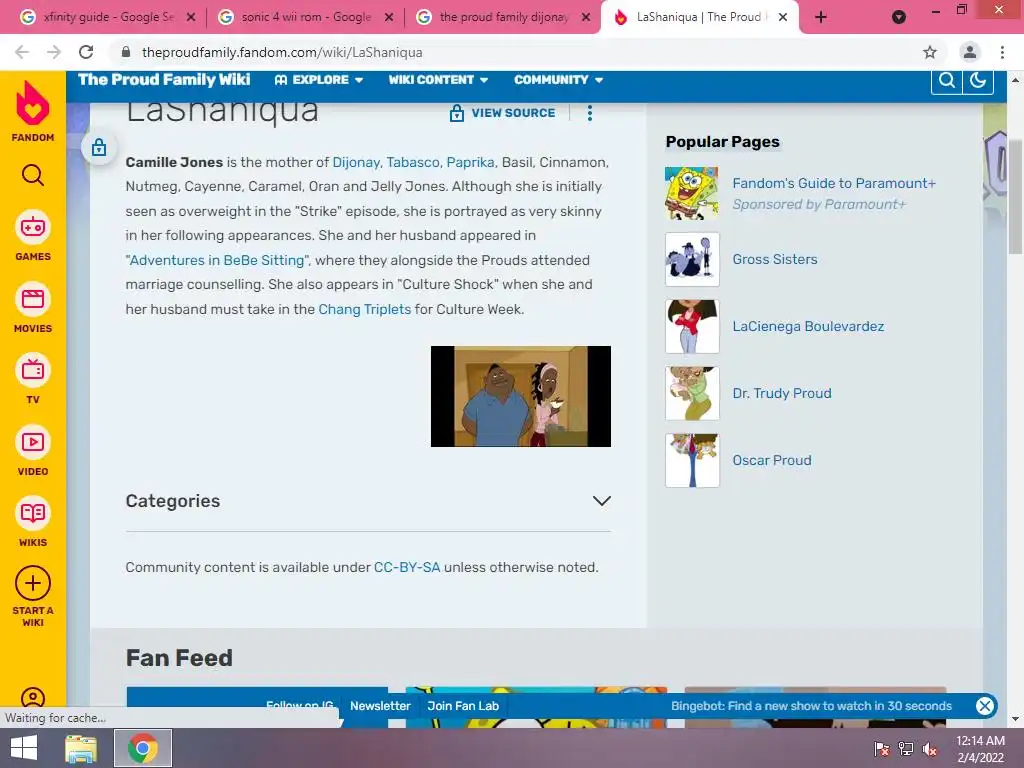
Task: Open the three-dot page actions menu
Action: 589,113
